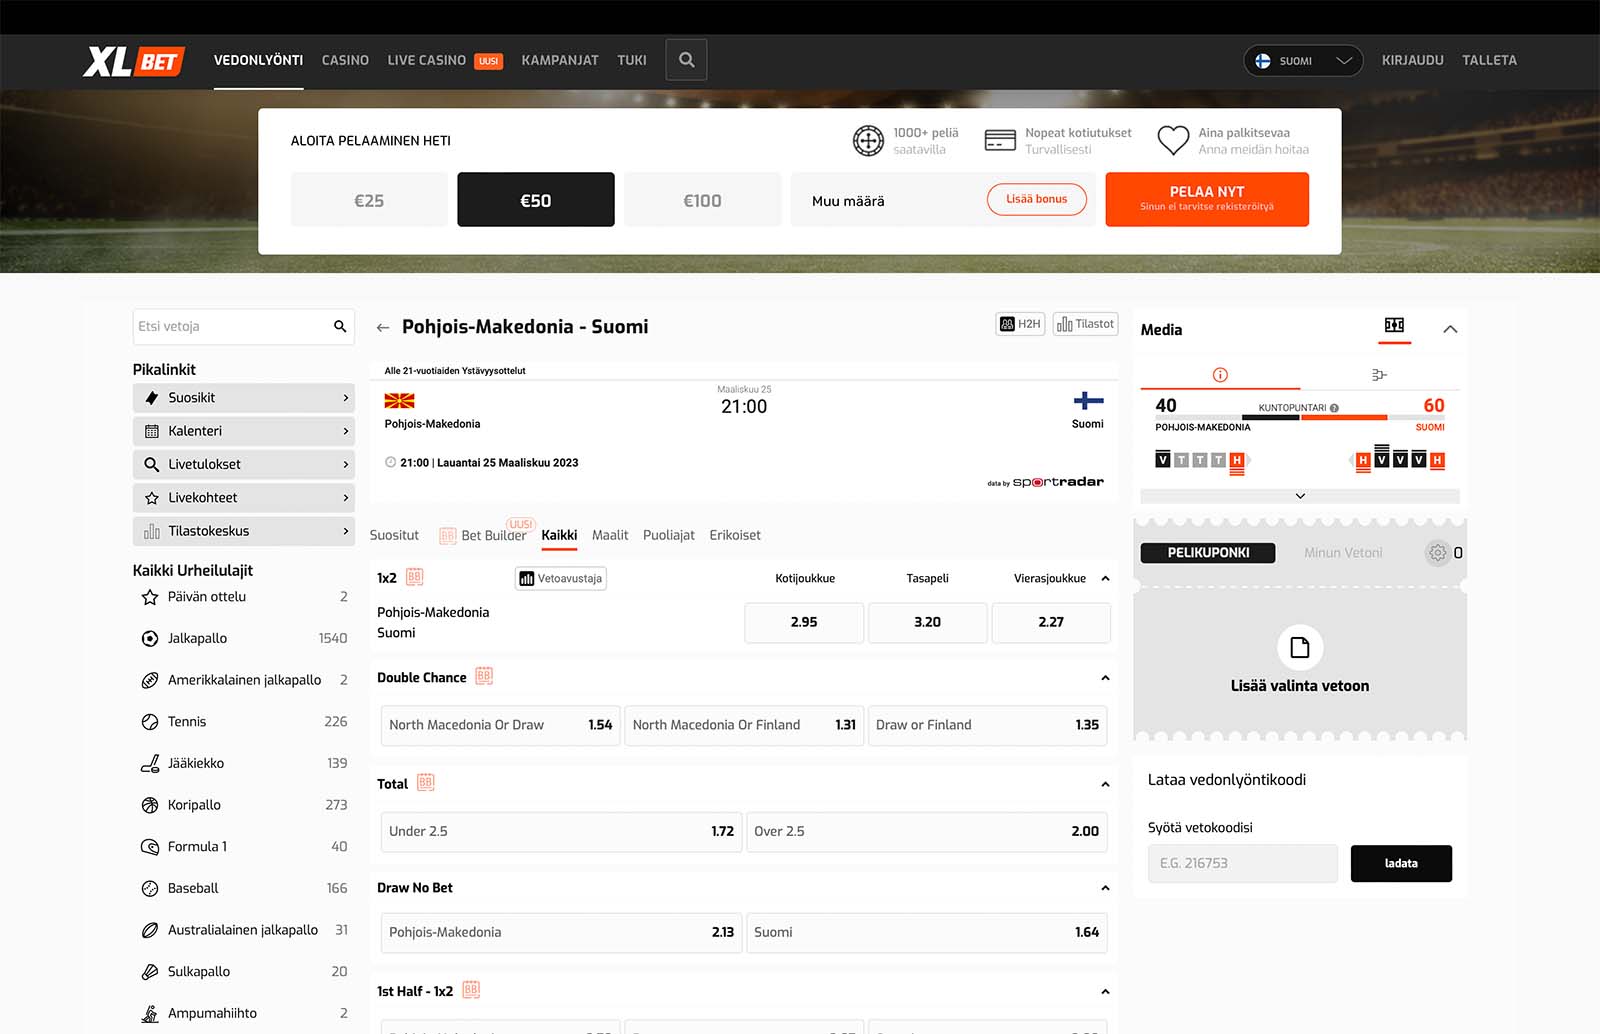Open the Suomi language dropdown
Viewport: 1600px width, 1034px height.
click(x=1302, y=61)
